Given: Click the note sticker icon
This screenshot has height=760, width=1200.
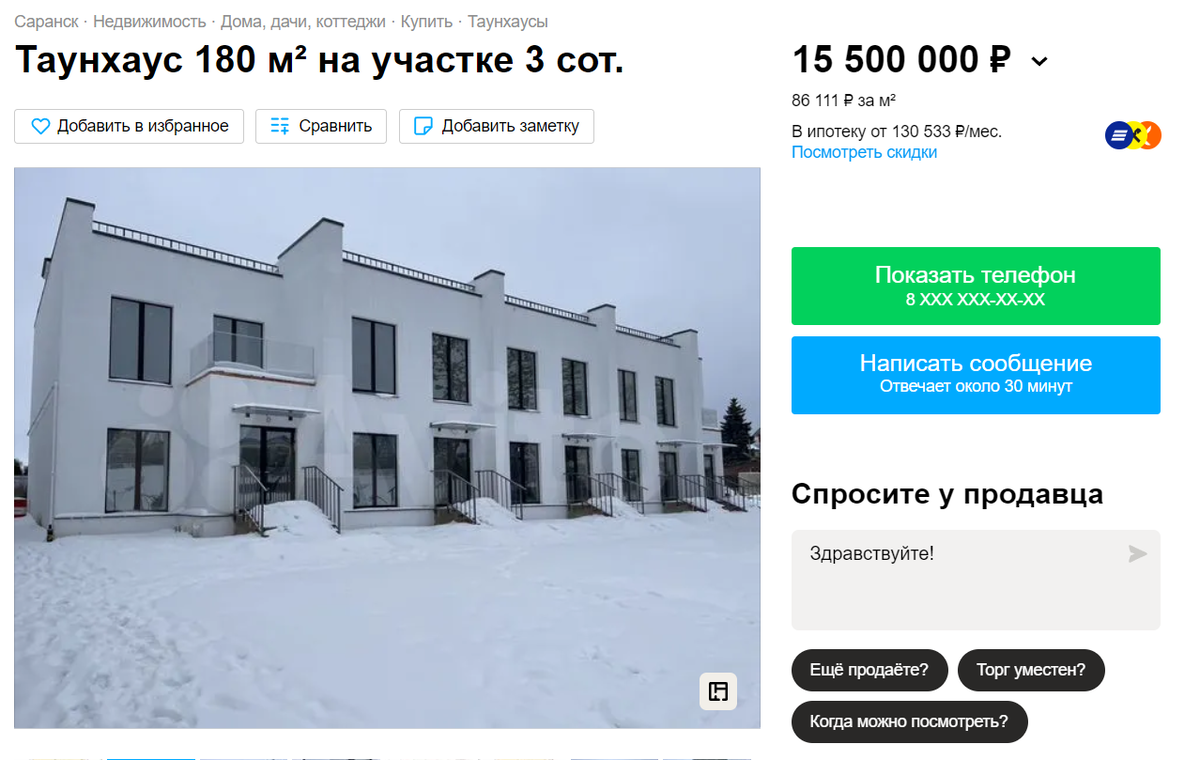Looking at the screenshot, I should click(423, 126).
